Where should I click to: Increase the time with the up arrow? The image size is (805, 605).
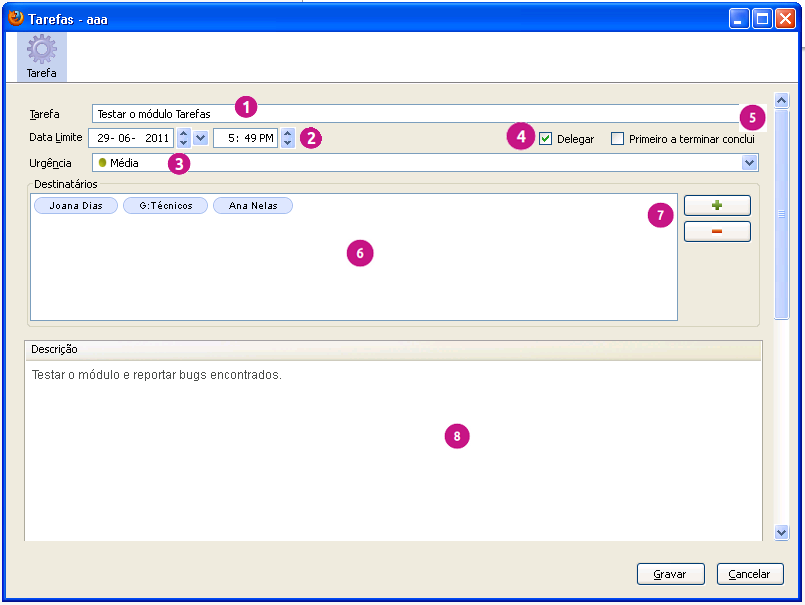(288, 133)
